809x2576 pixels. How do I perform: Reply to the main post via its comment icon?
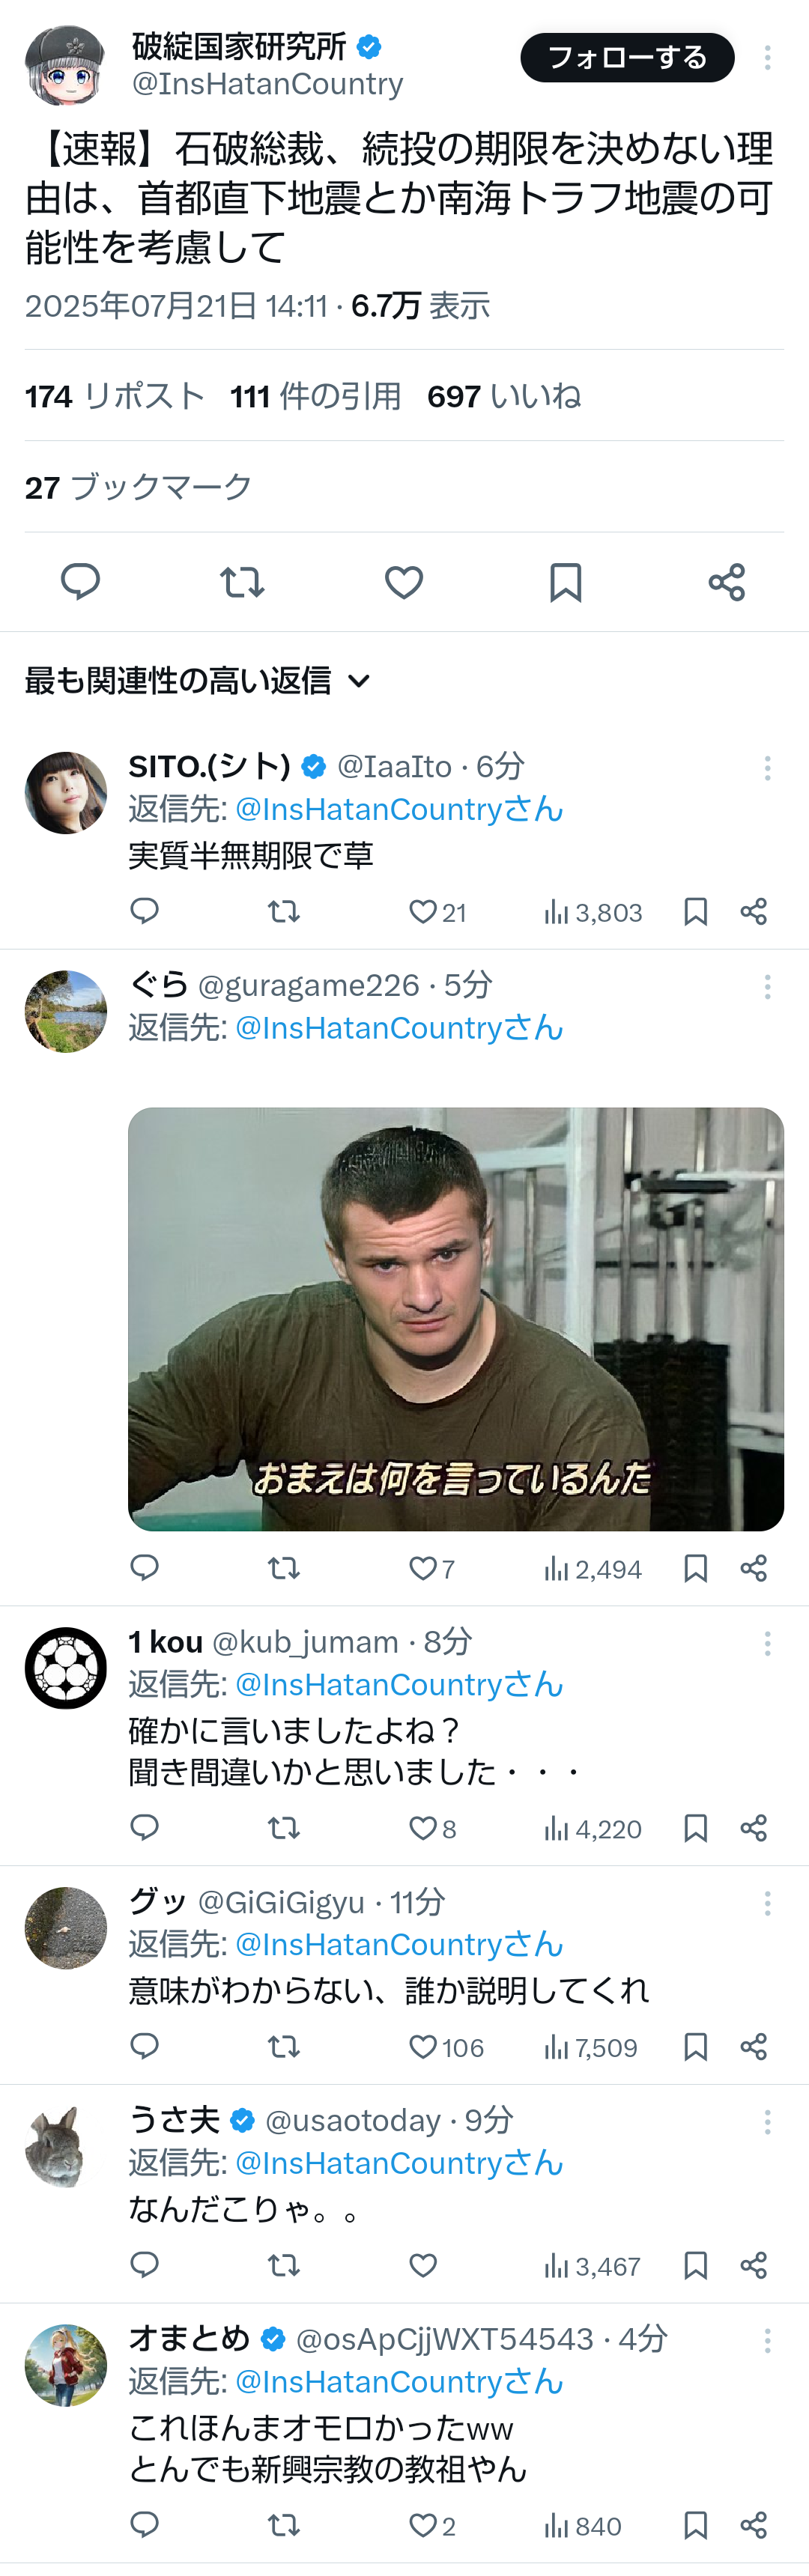[80, 581]
